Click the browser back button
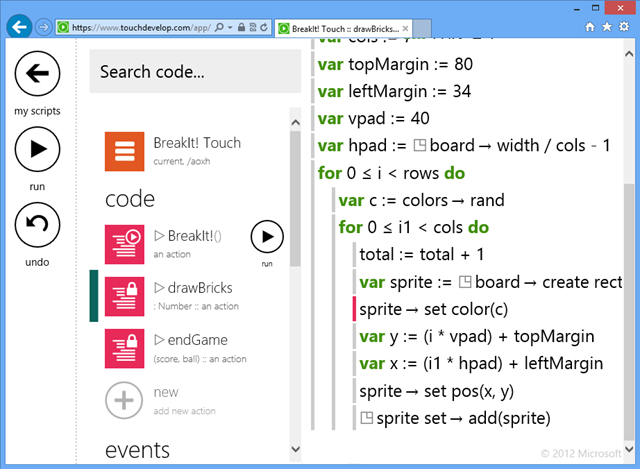The width and height of the screenshot is (640, 469). click(x=19, y=27)
